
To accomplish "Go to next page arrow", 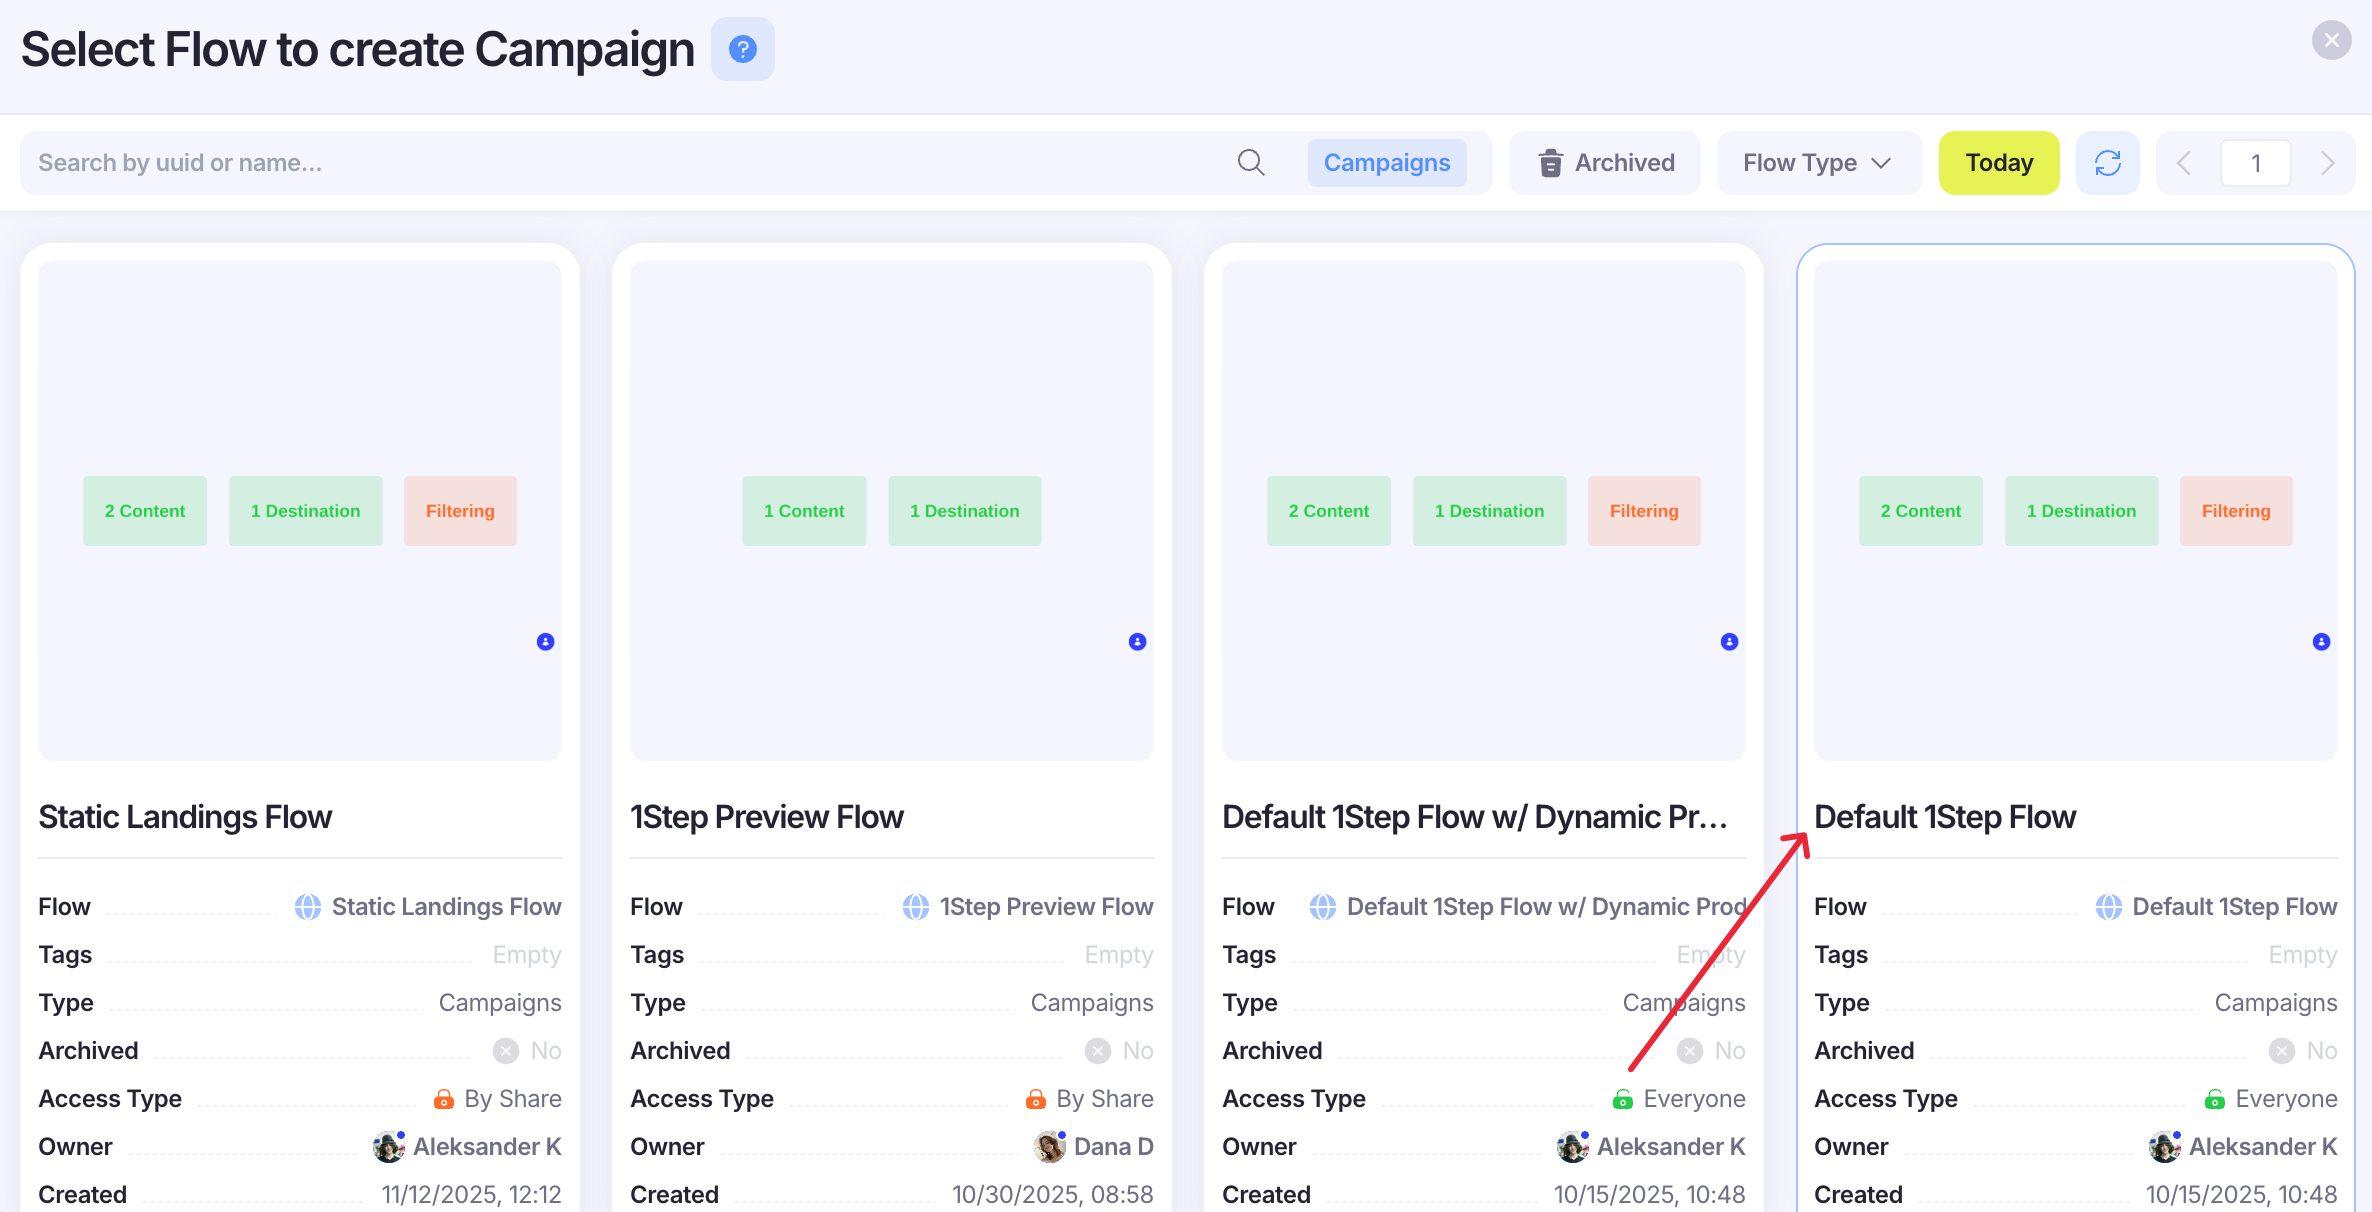I will 2327,163.
